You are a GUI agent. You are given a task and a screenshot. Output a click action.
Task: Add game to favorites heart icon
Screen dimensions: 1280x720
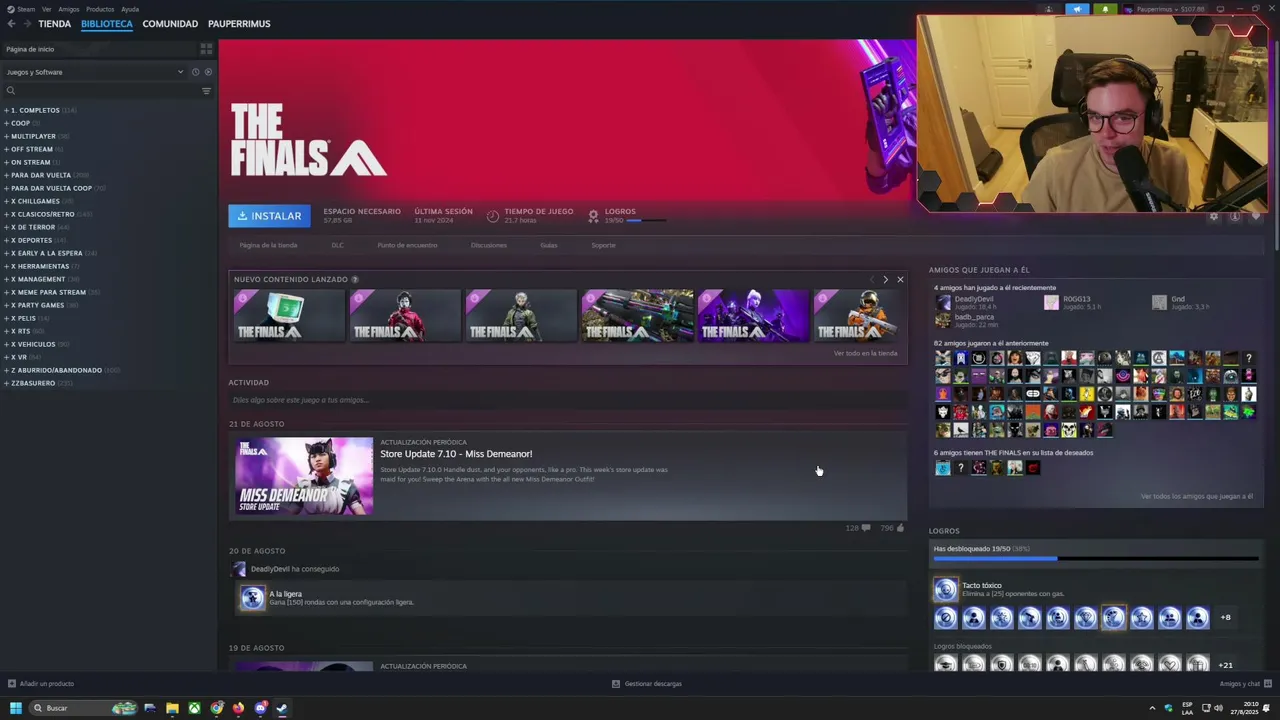pyautogui.click(x=1256, y=216)
